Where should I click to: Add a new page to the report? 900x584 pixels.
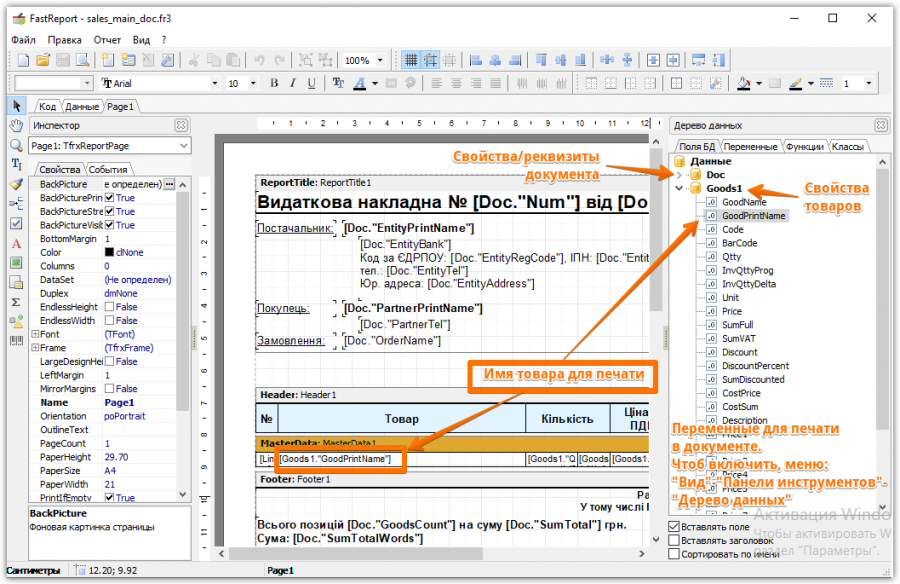click(108, 60)
